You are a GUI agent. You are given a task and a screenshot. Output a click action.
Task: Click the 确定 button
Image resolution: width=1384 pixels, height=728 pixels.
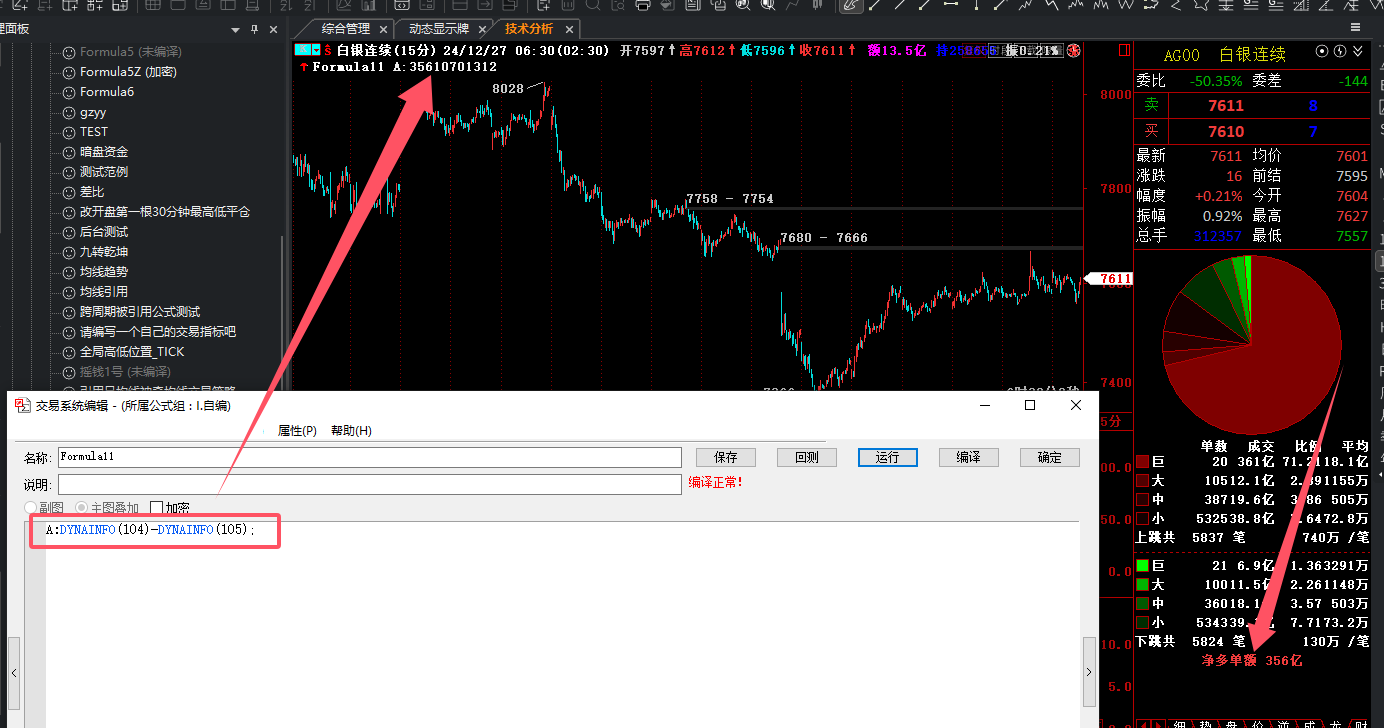click(1050, 457)
